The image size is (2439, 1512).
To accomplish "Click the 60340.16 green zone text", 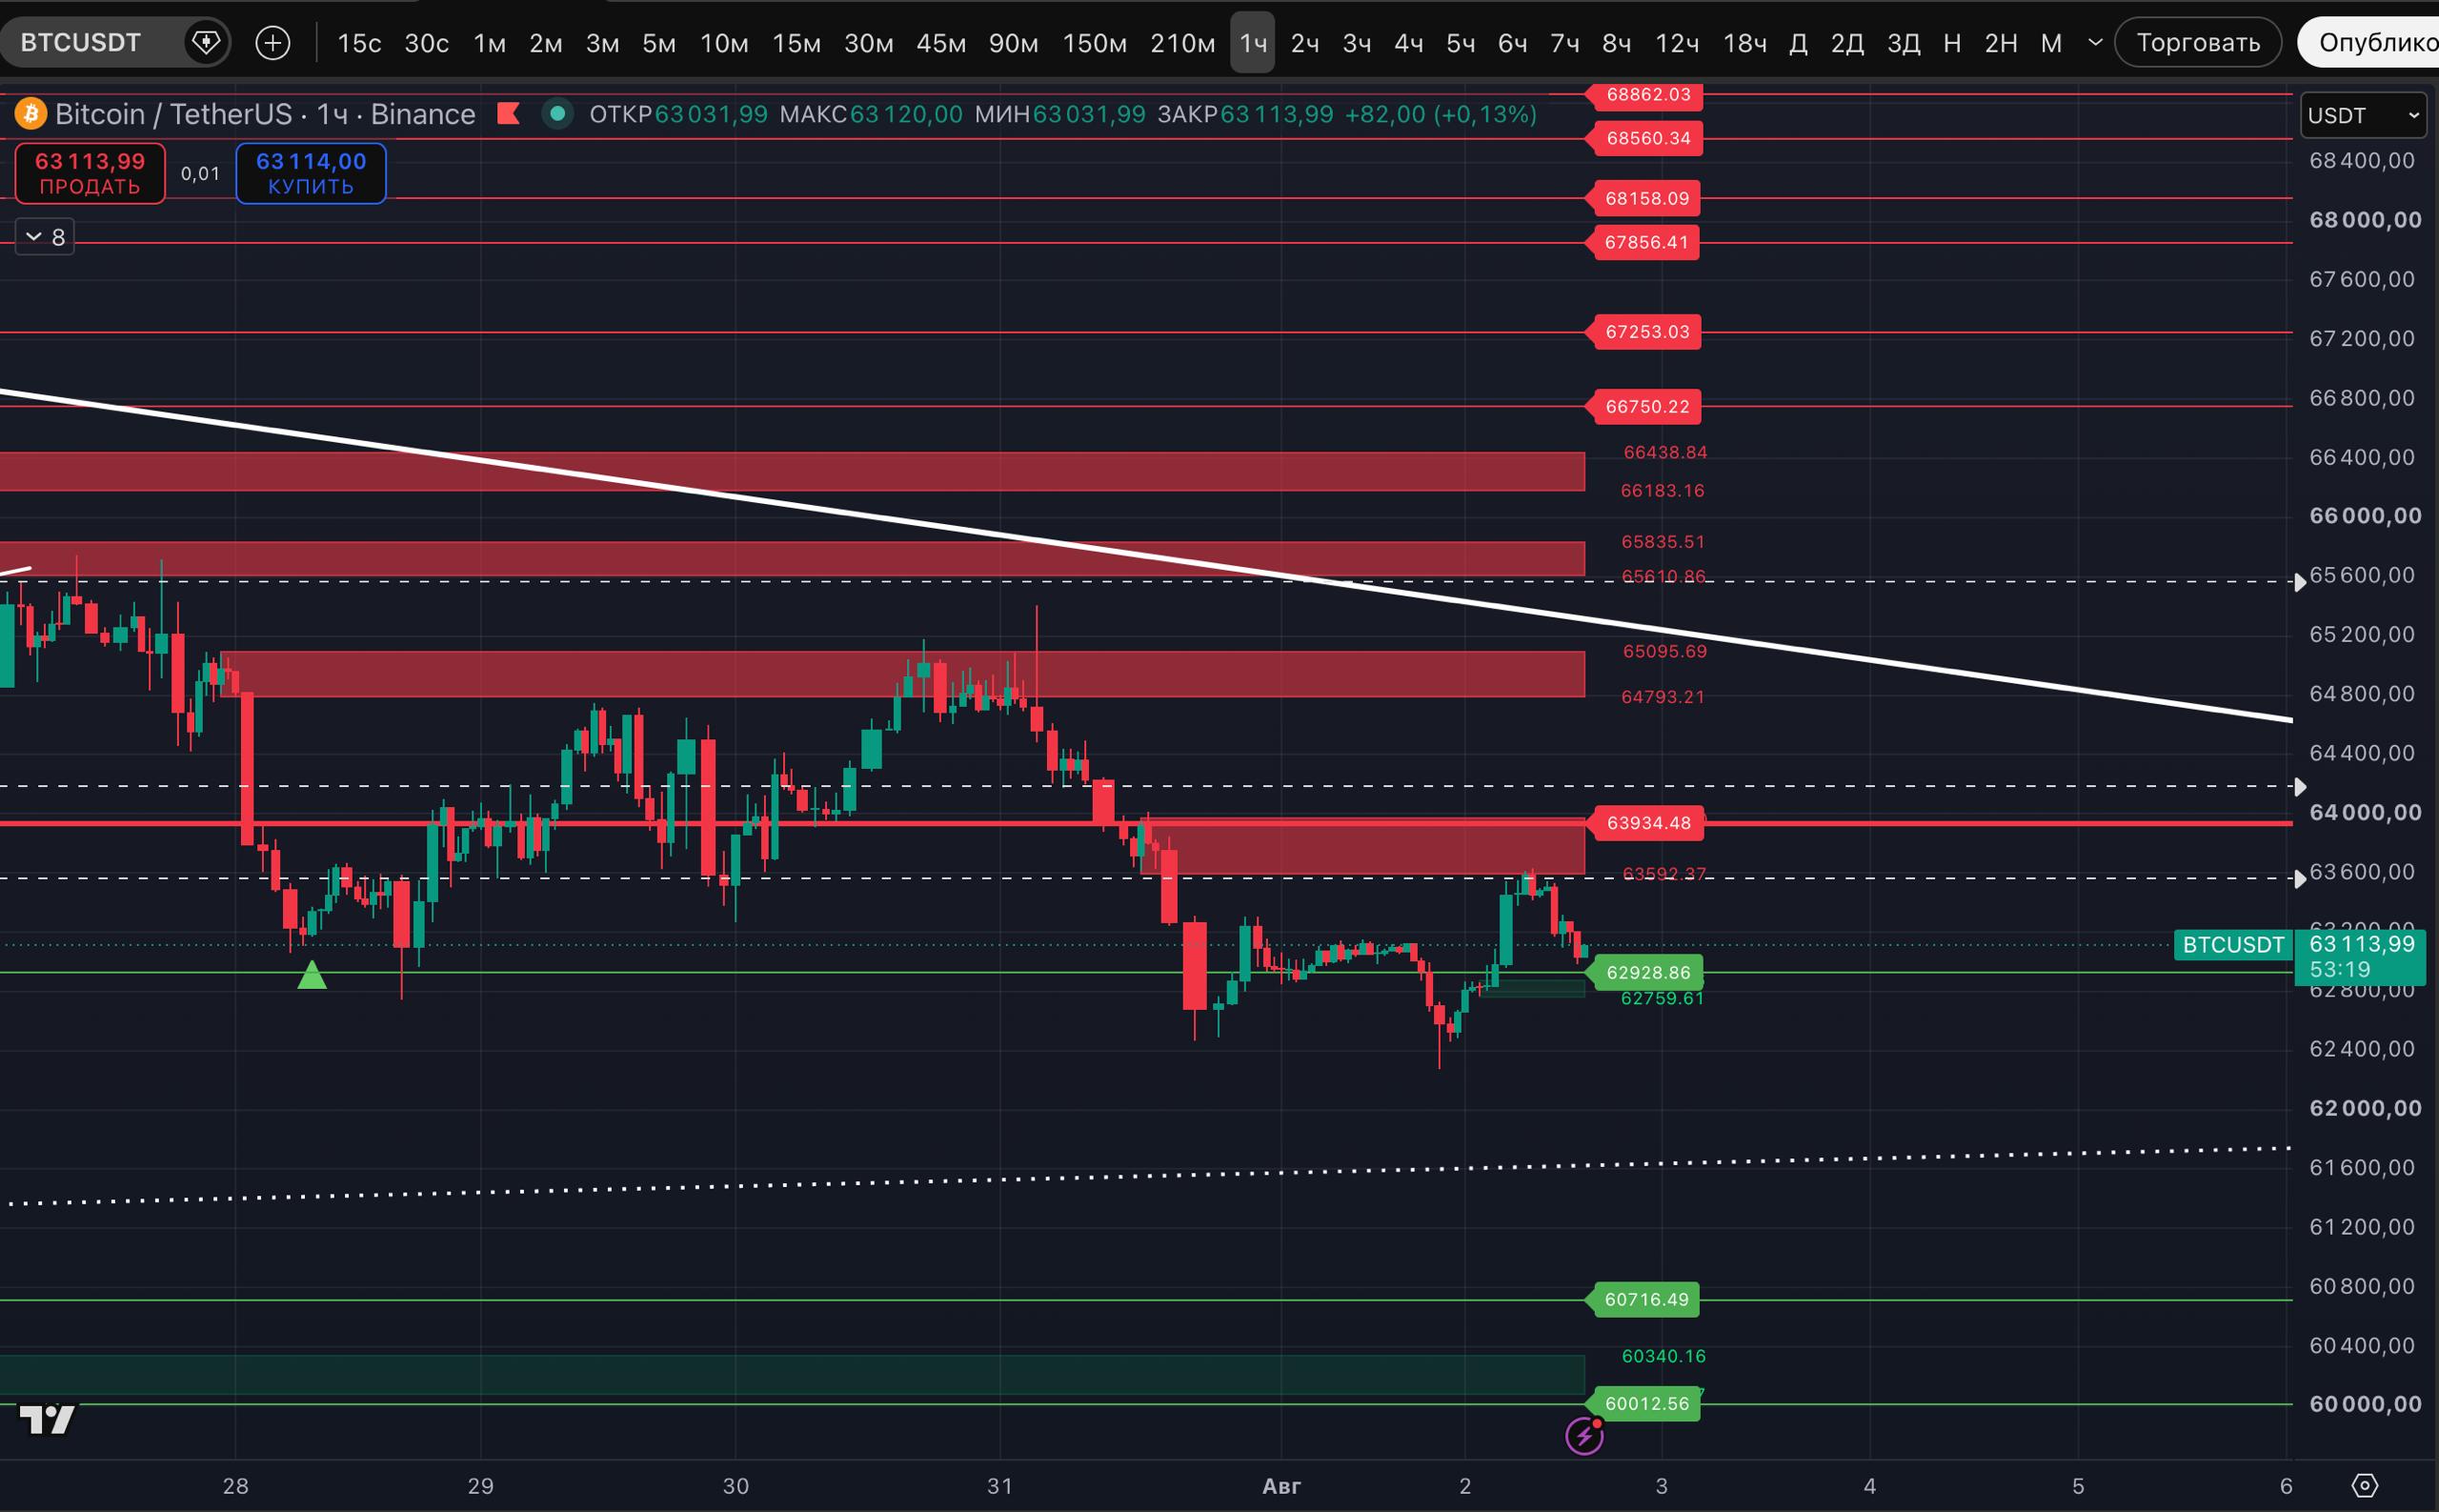I will click(1664, 1356).
